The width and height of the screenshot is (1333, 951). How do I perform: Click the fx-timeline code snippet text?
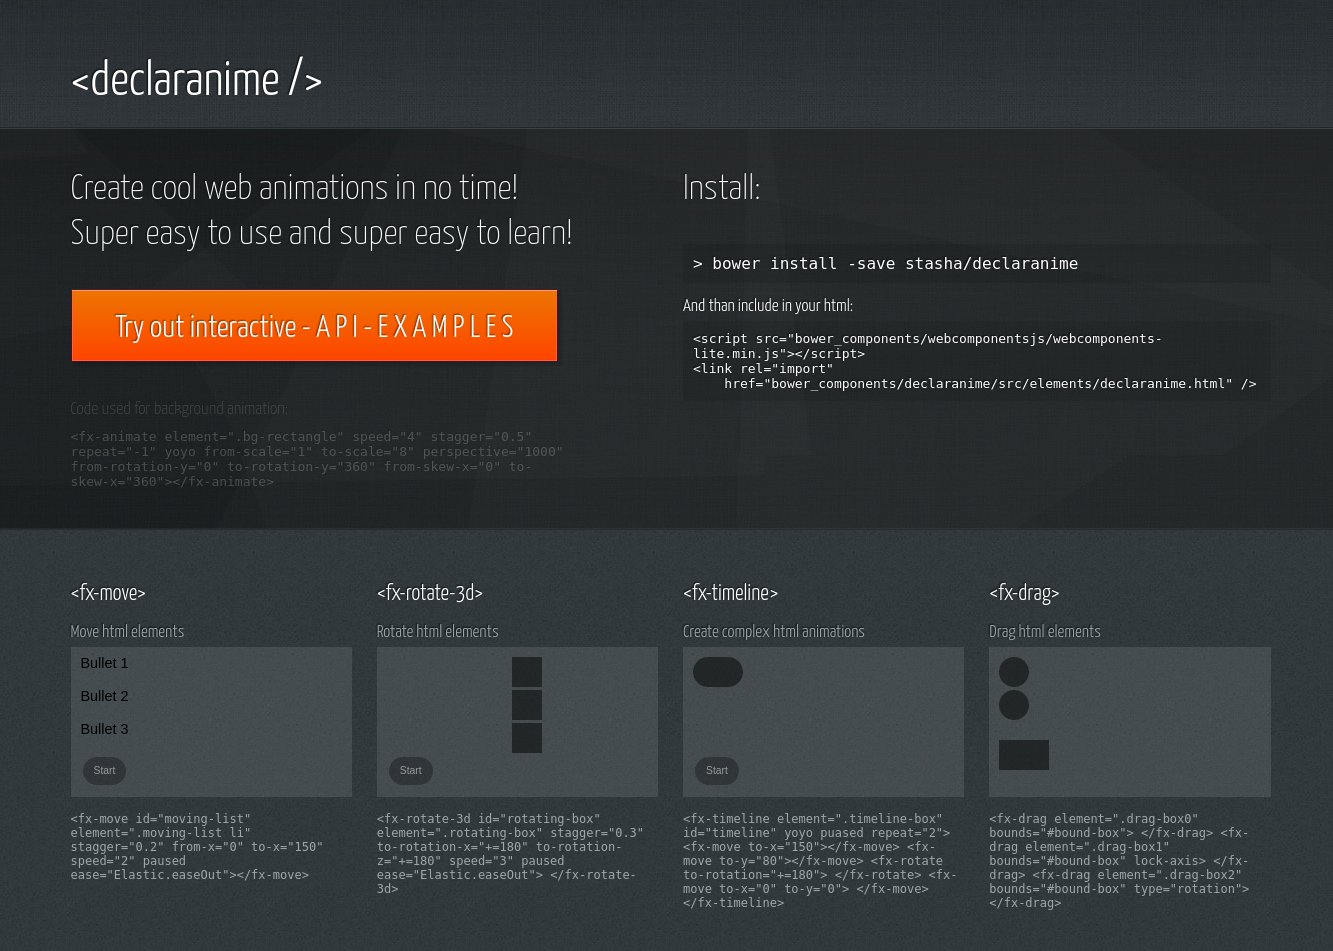[x=820, y=861]
